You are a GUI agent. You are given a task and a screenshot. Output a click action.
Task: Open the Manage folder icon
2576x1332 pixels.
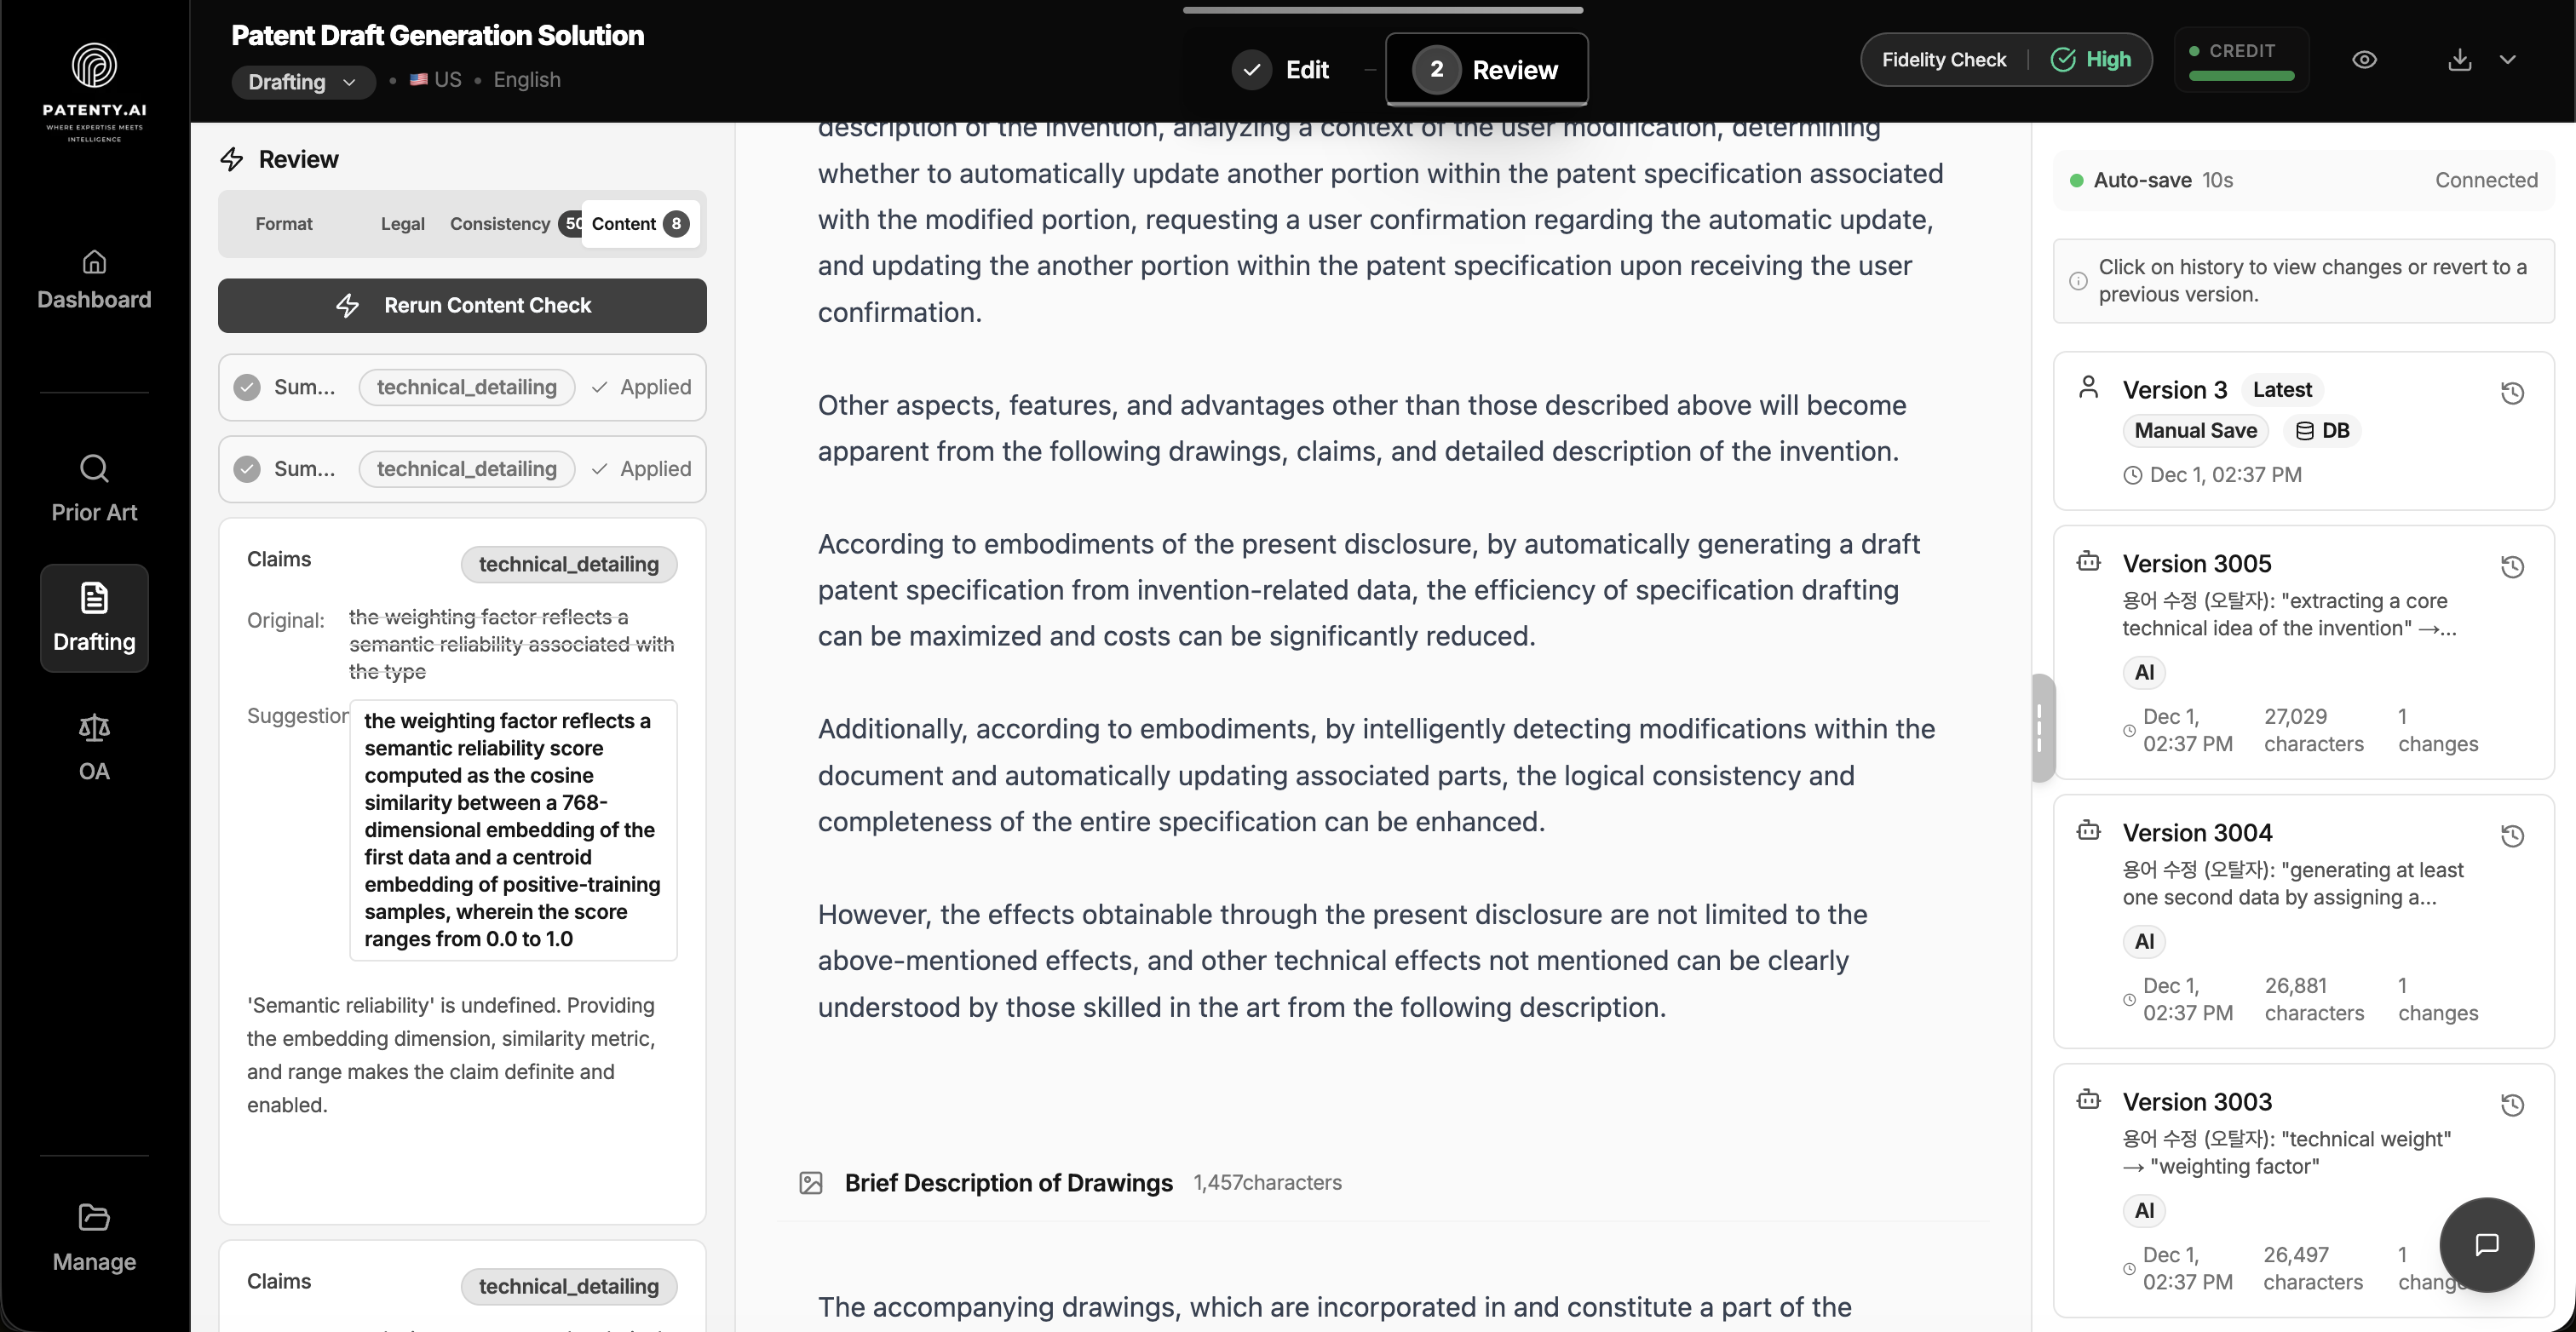click(x=93, y=1236)
